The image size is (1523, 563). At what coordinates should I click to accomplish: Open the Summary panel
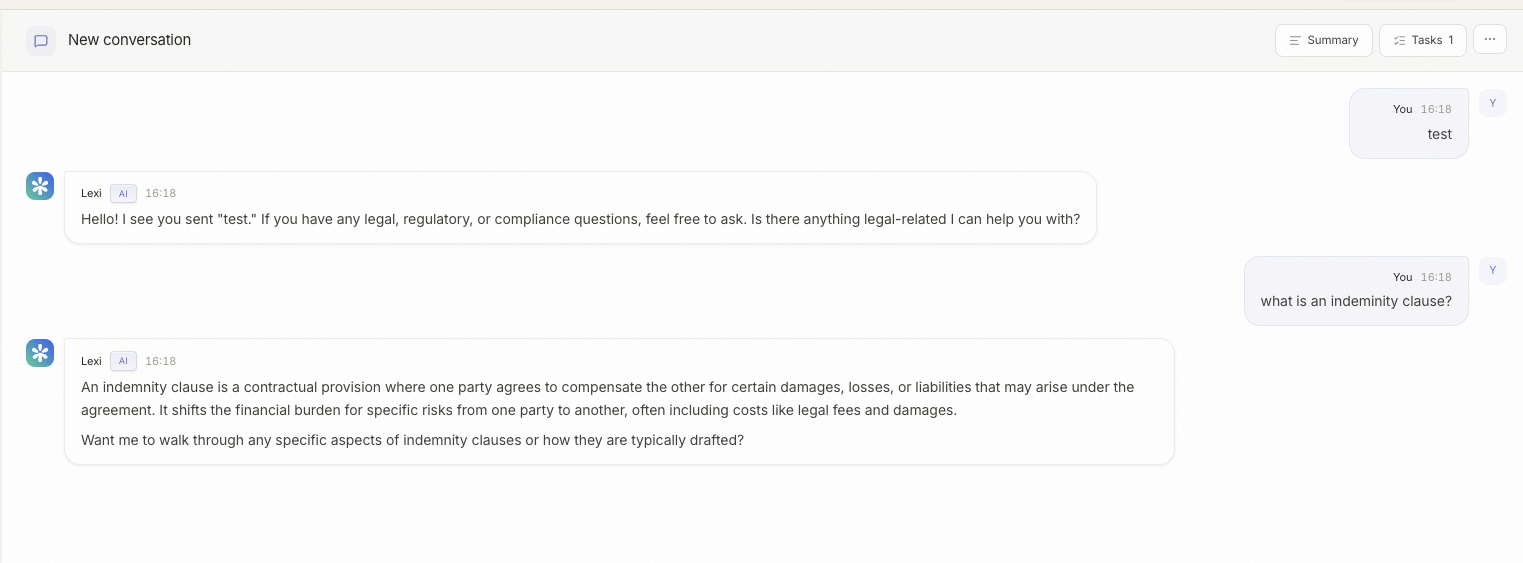(1323, 40)
